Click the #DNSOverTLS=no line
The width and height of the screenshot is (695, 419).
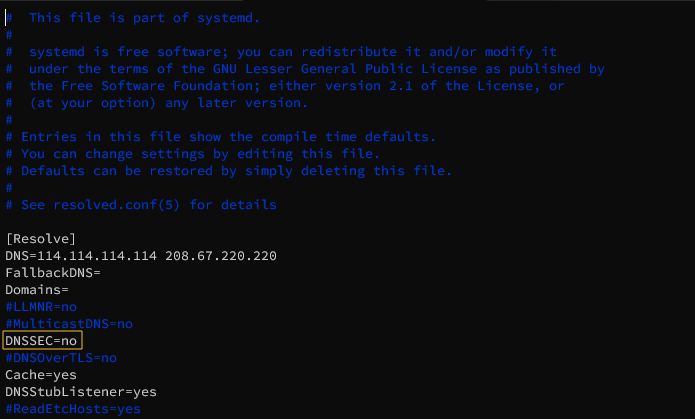pos(61,358)
